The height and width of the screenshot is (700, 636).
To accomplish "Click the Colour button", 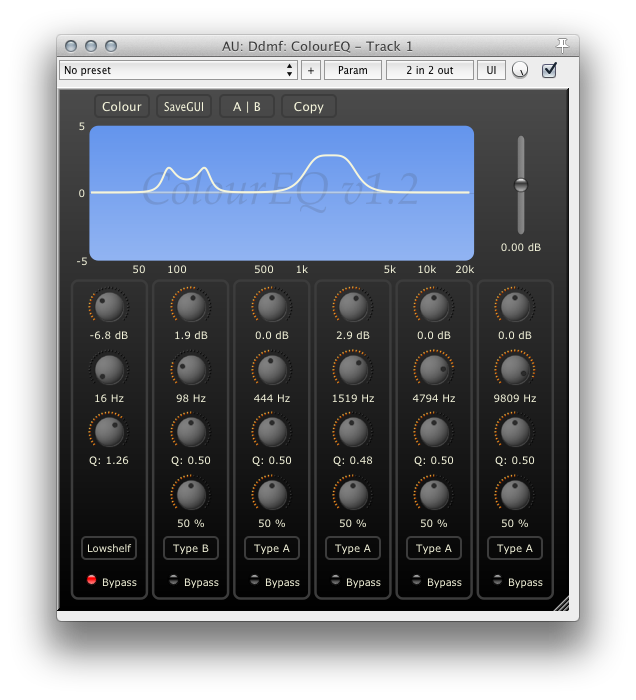I will pos(121,107).
